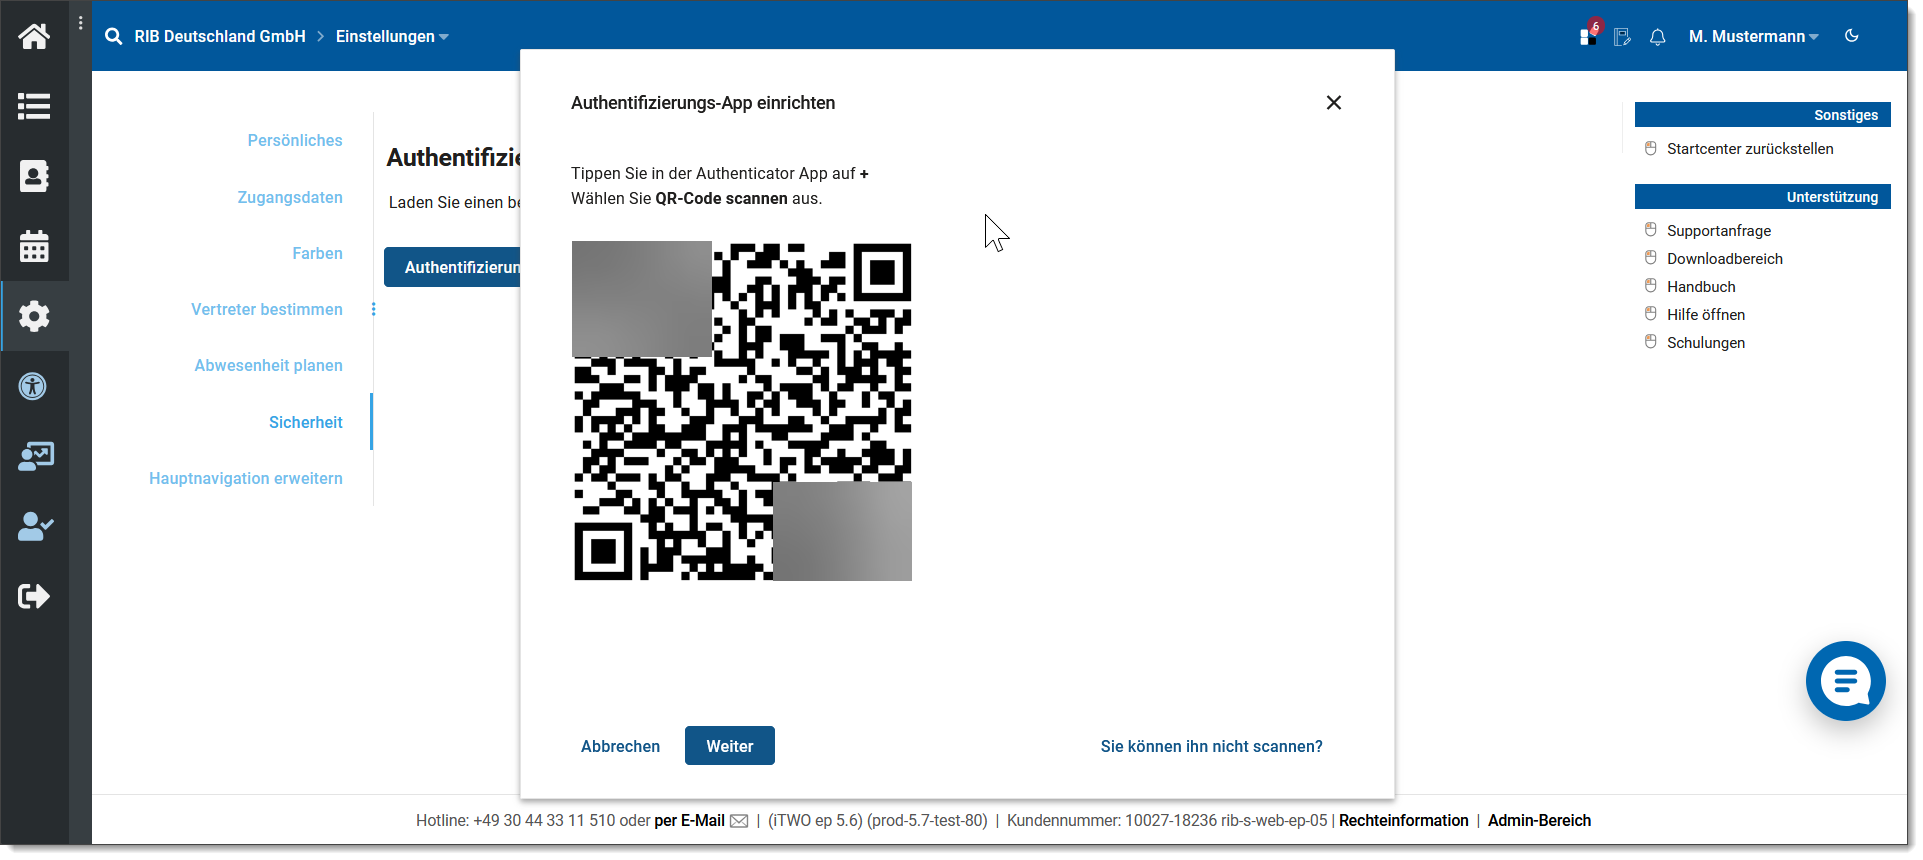
Task: Toggle dark mode moon icon
Action: pos(1851,36)
